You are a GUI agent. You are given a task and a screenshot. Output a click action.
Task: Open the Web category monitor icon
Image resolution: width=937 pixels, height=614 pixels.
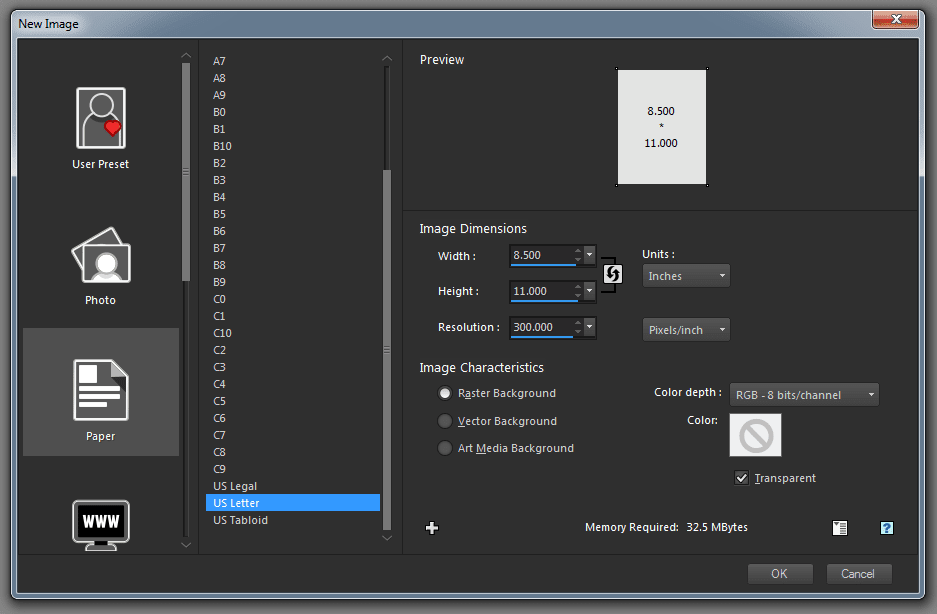[100, 522]
